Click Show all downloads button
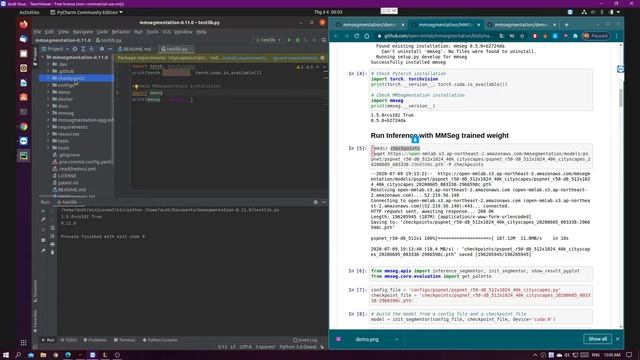 [598, 339]
